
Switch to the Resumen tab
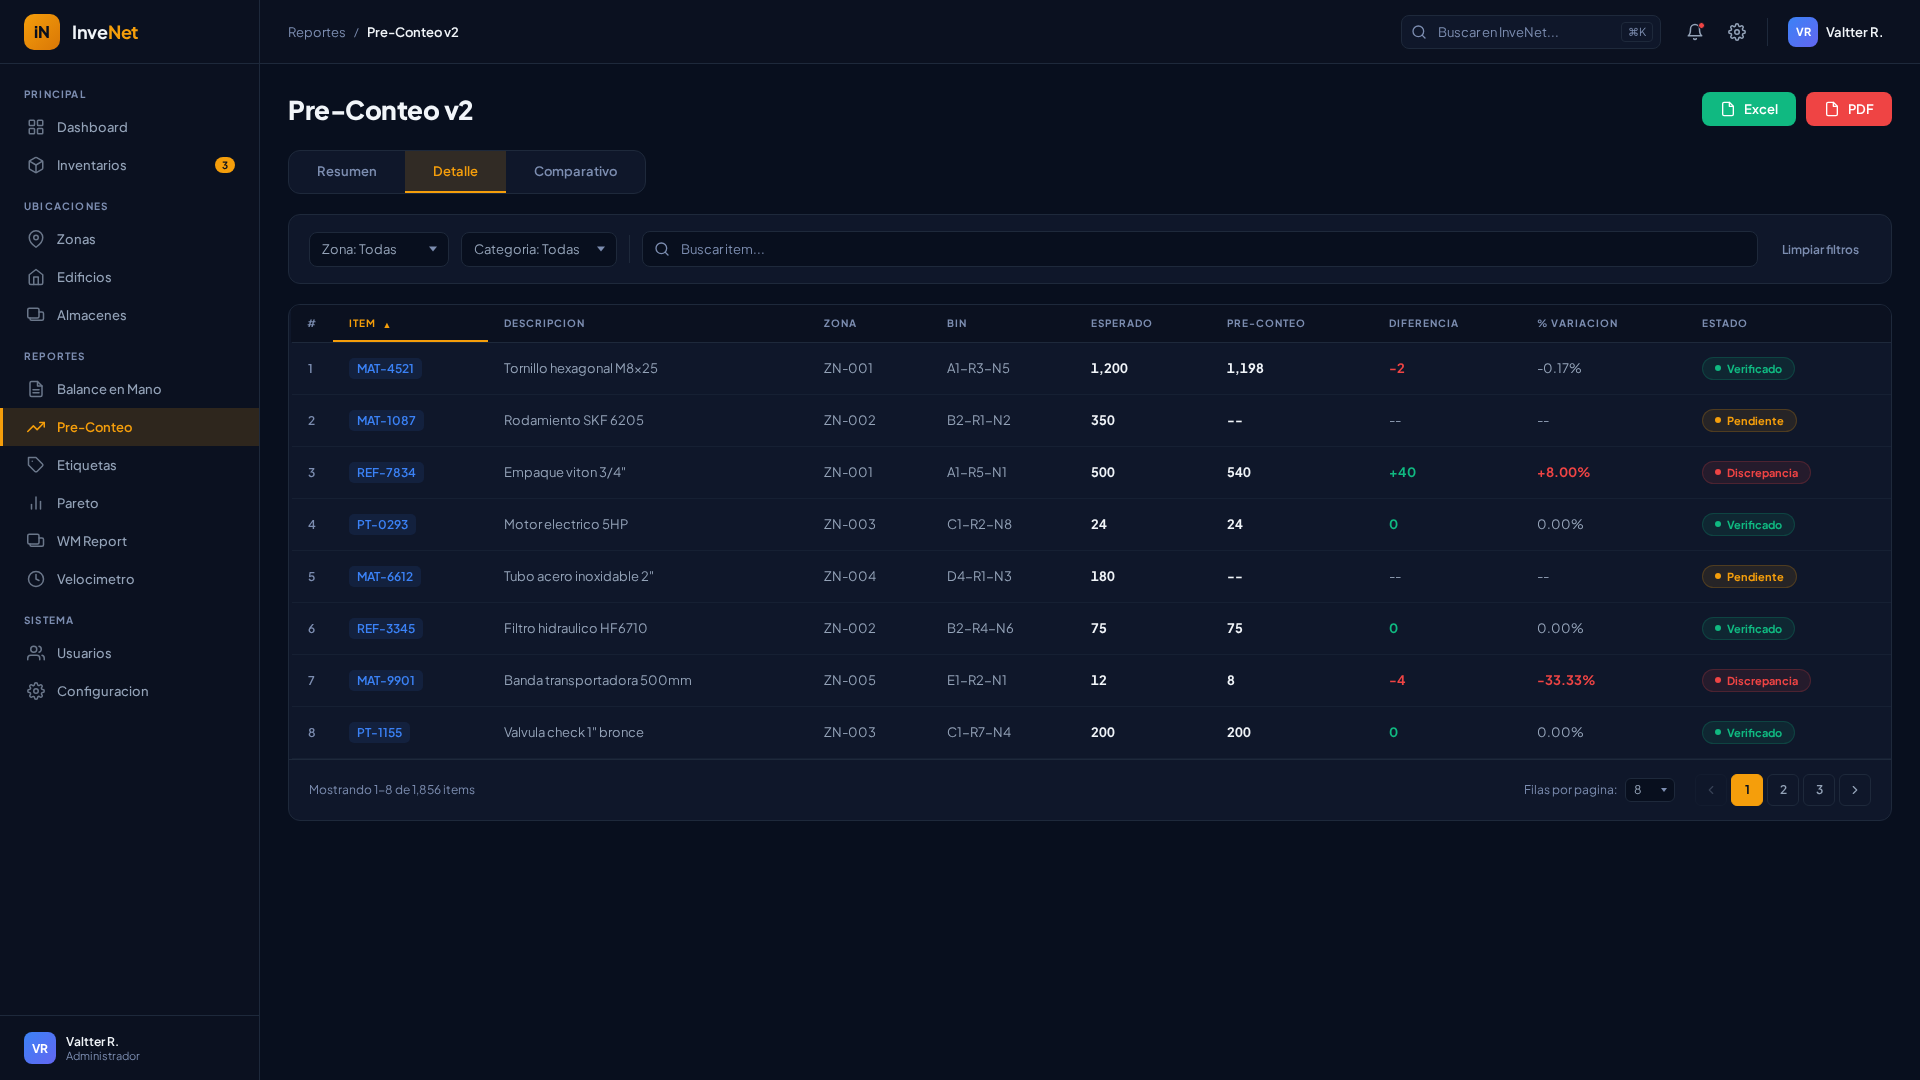click(347, 171)
